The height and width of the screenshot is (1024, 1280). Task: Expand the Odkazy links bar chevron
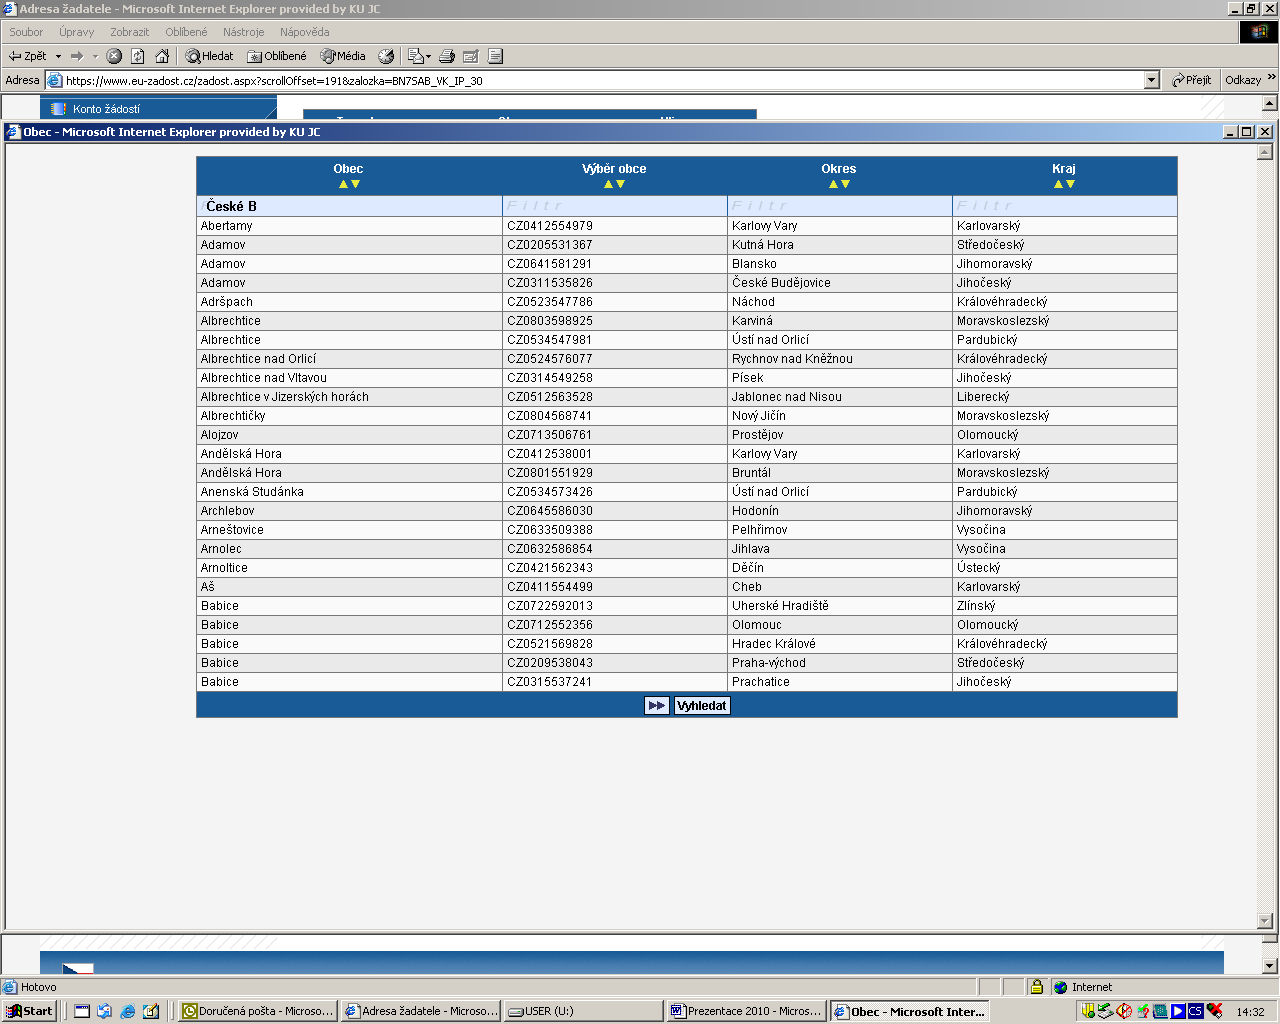click(x=1272, y=78)
